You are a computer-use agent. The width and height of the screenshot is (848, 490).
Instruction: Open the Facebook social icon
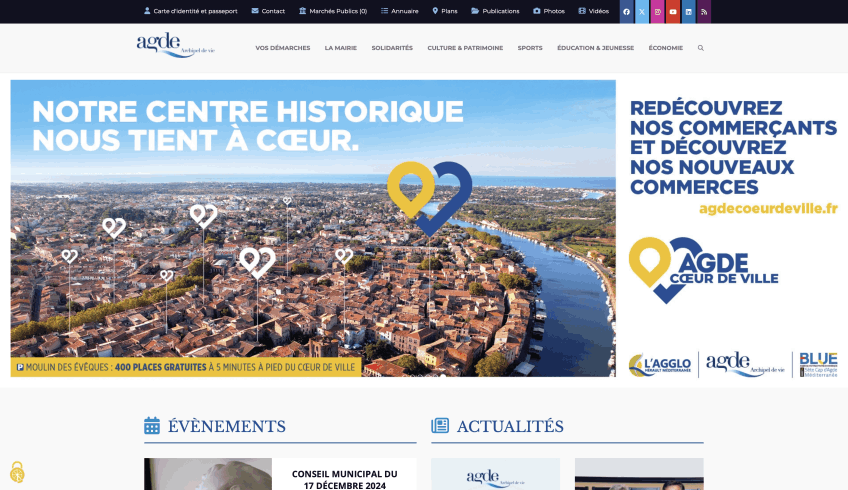pyautogui.click(x=627, y=11)
